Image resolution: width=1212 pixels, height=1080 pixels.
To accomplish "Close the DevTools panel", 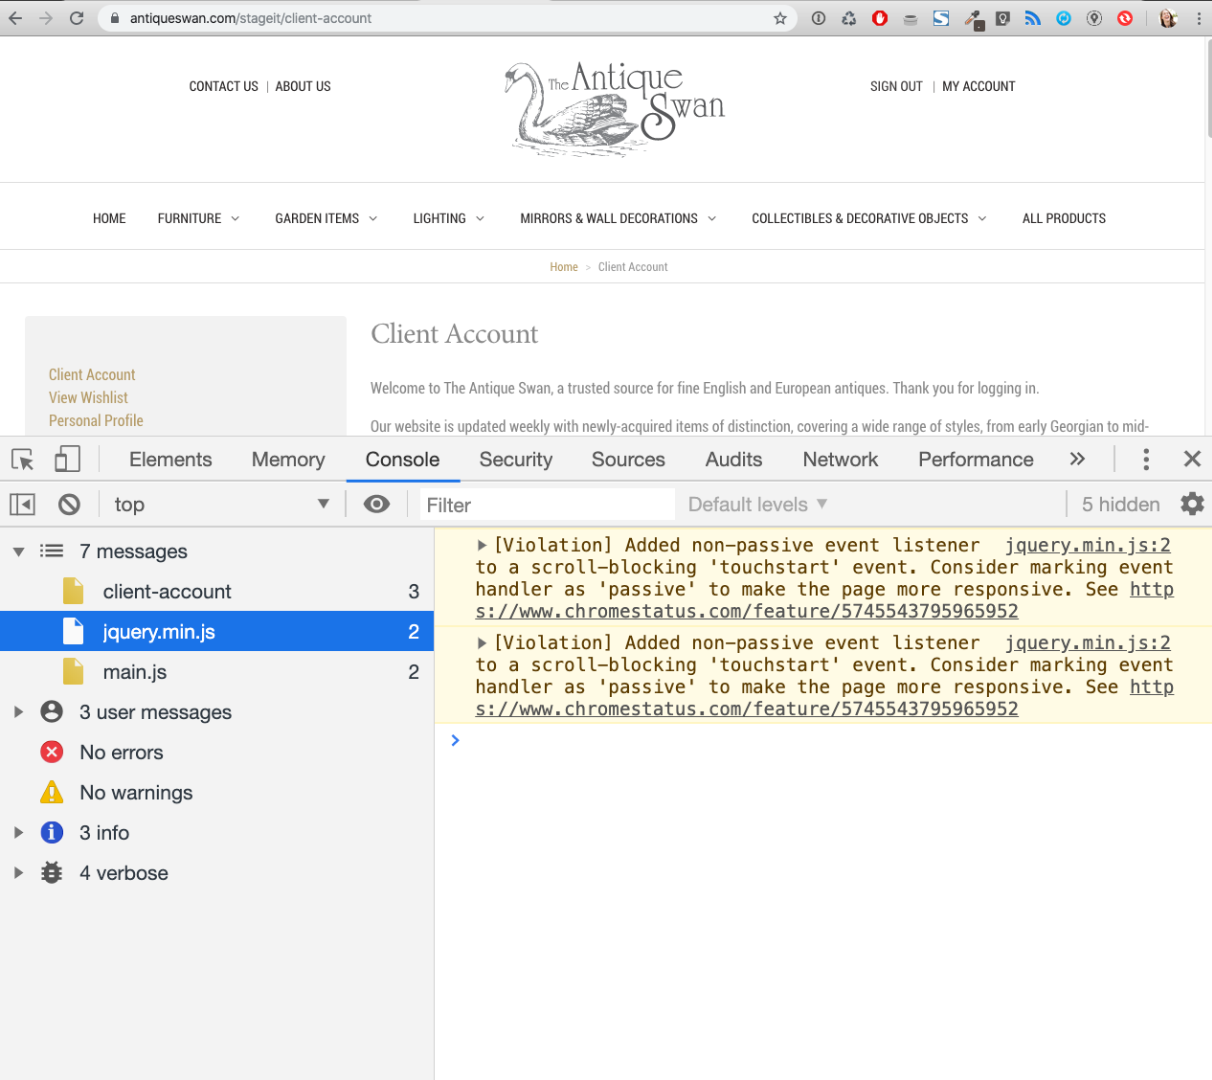I will [1192, 459].
